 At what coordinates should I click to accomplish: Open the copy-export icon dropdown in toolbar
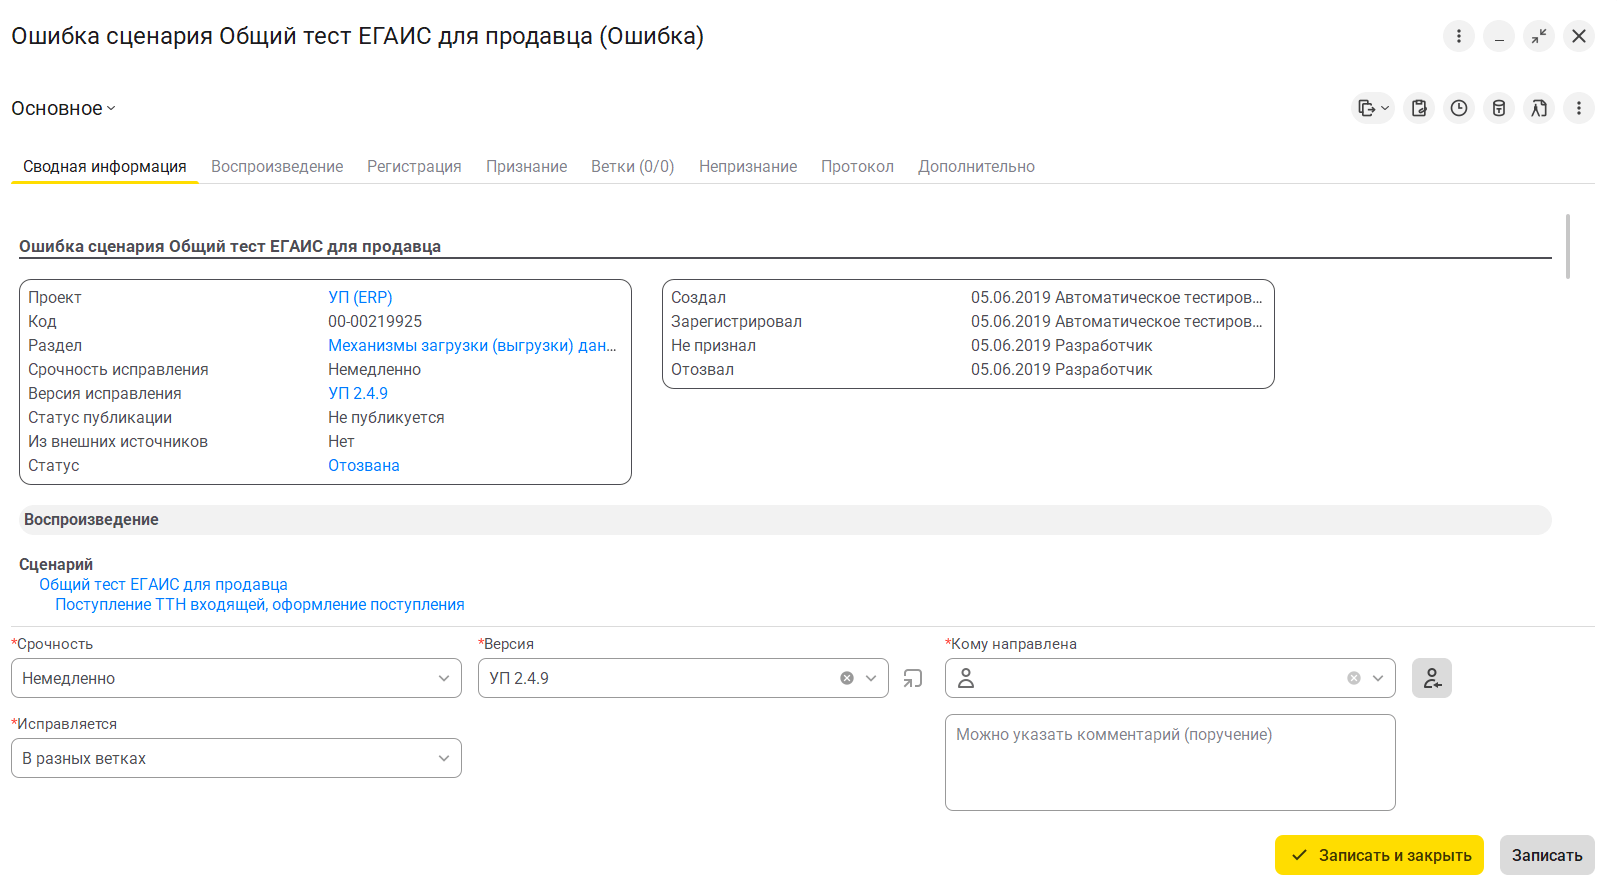coord(1372,108)
